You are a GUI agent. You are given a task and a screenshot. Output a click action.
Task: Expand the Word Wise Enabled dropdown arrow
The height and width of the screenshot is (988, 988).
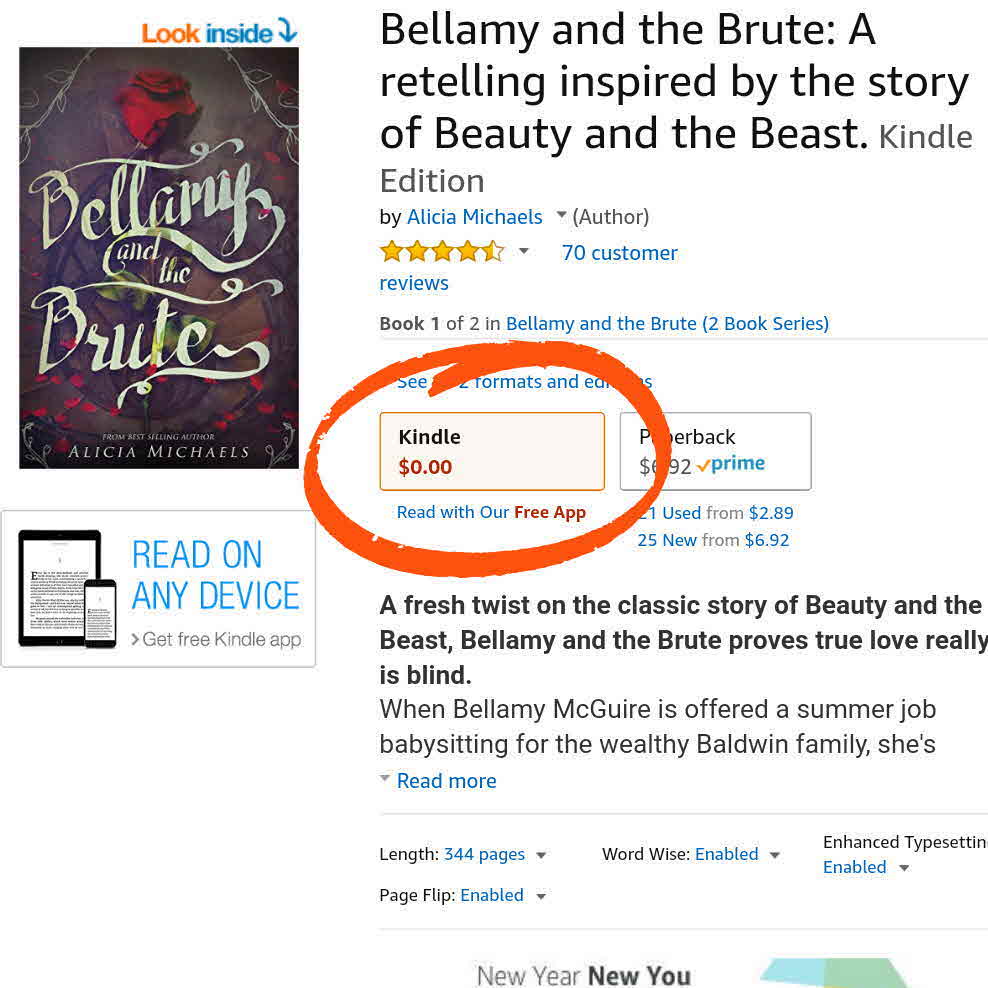pyautogui.click(x=774, y=855)
